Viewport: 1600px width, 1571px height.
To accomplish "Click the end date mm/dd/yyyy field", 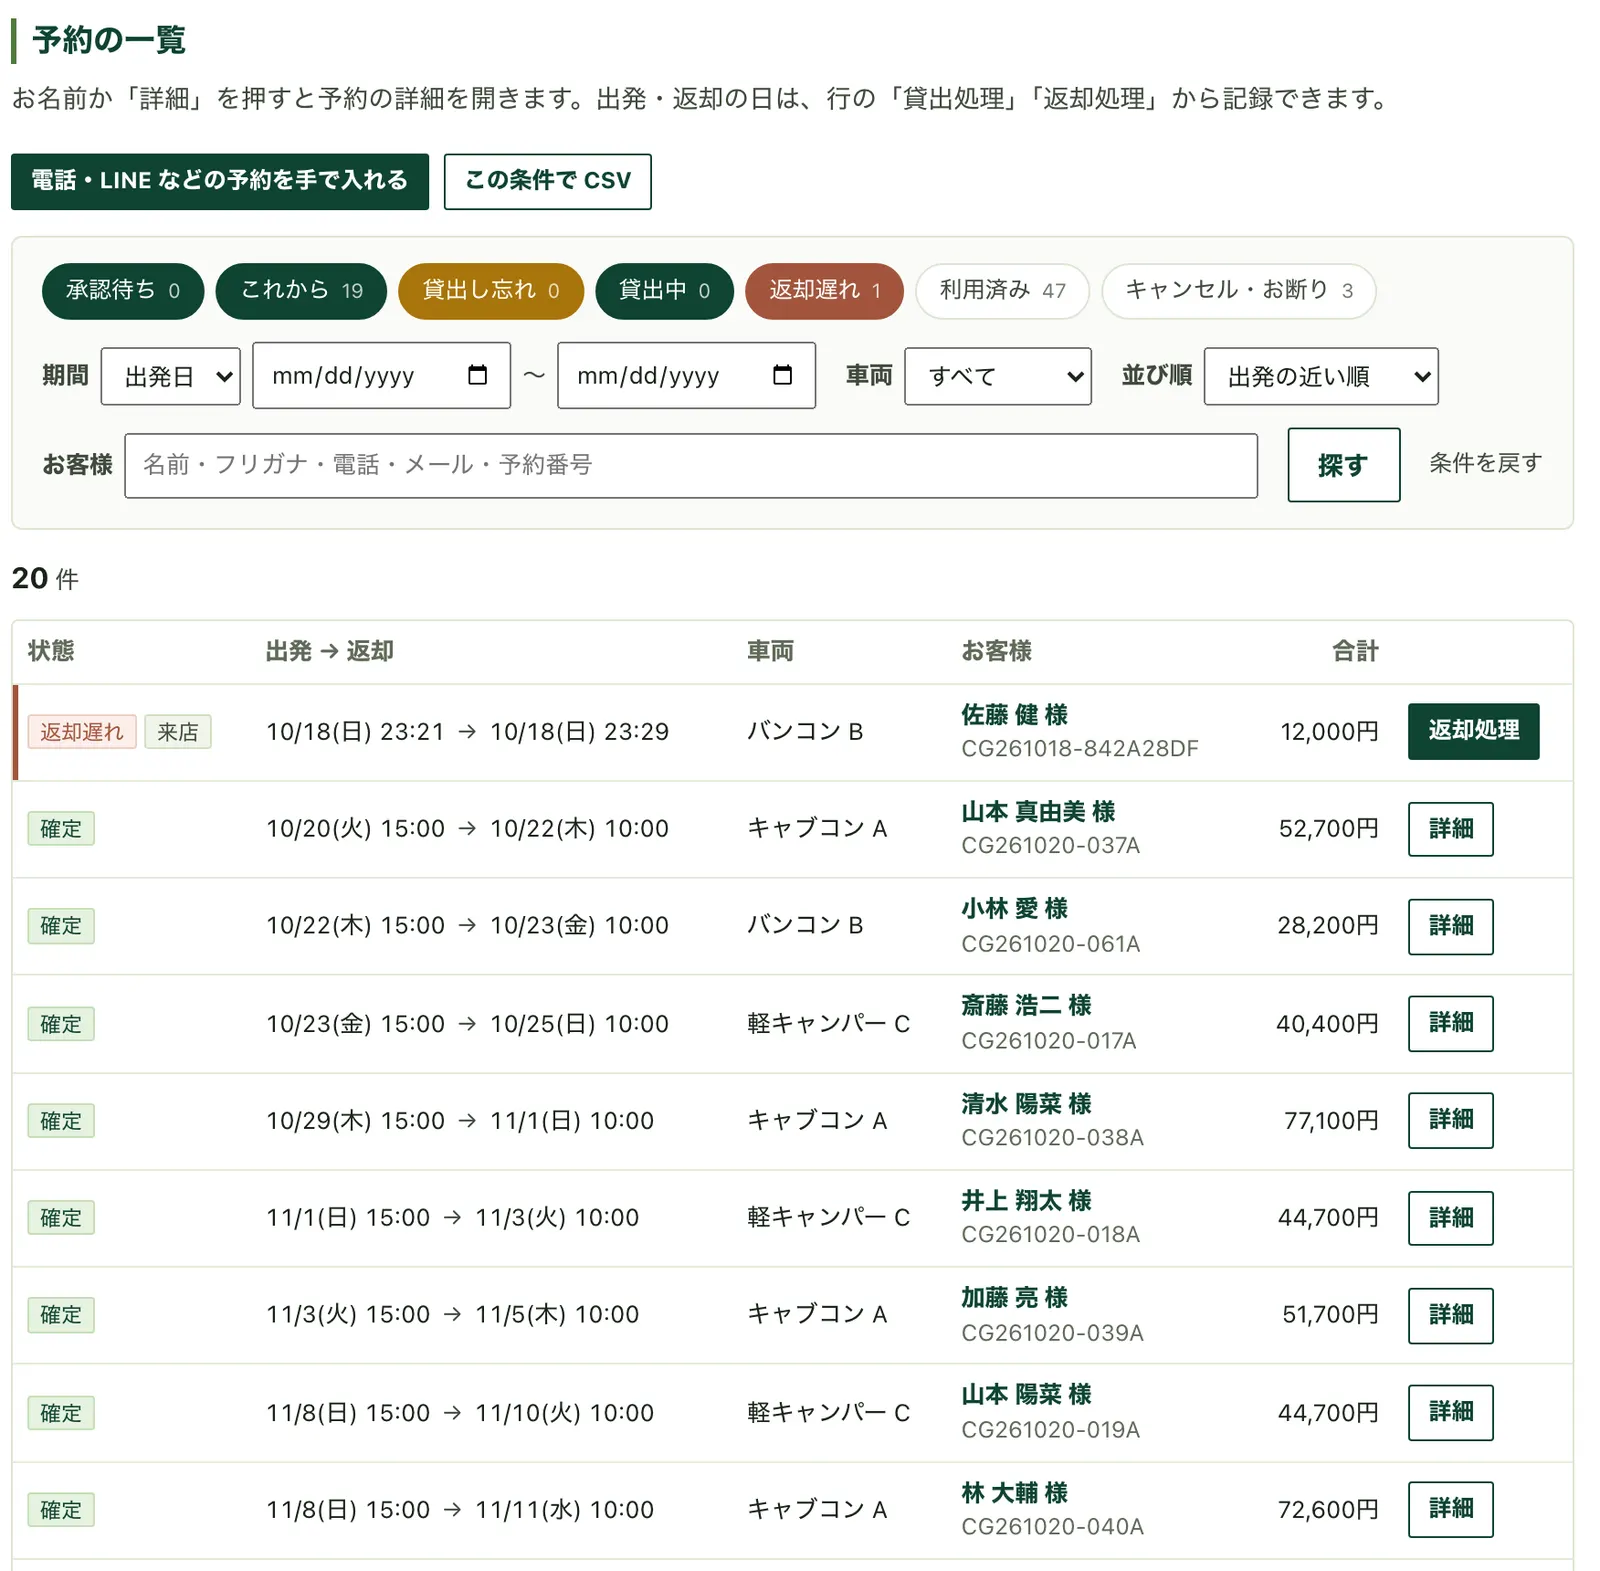I will coord(686,375).
